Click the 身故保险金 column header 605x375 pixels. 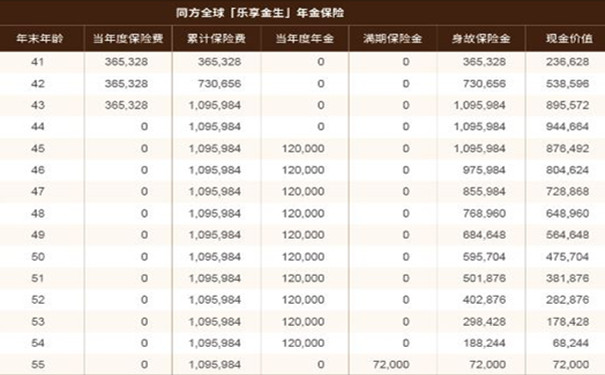(481, 39)
